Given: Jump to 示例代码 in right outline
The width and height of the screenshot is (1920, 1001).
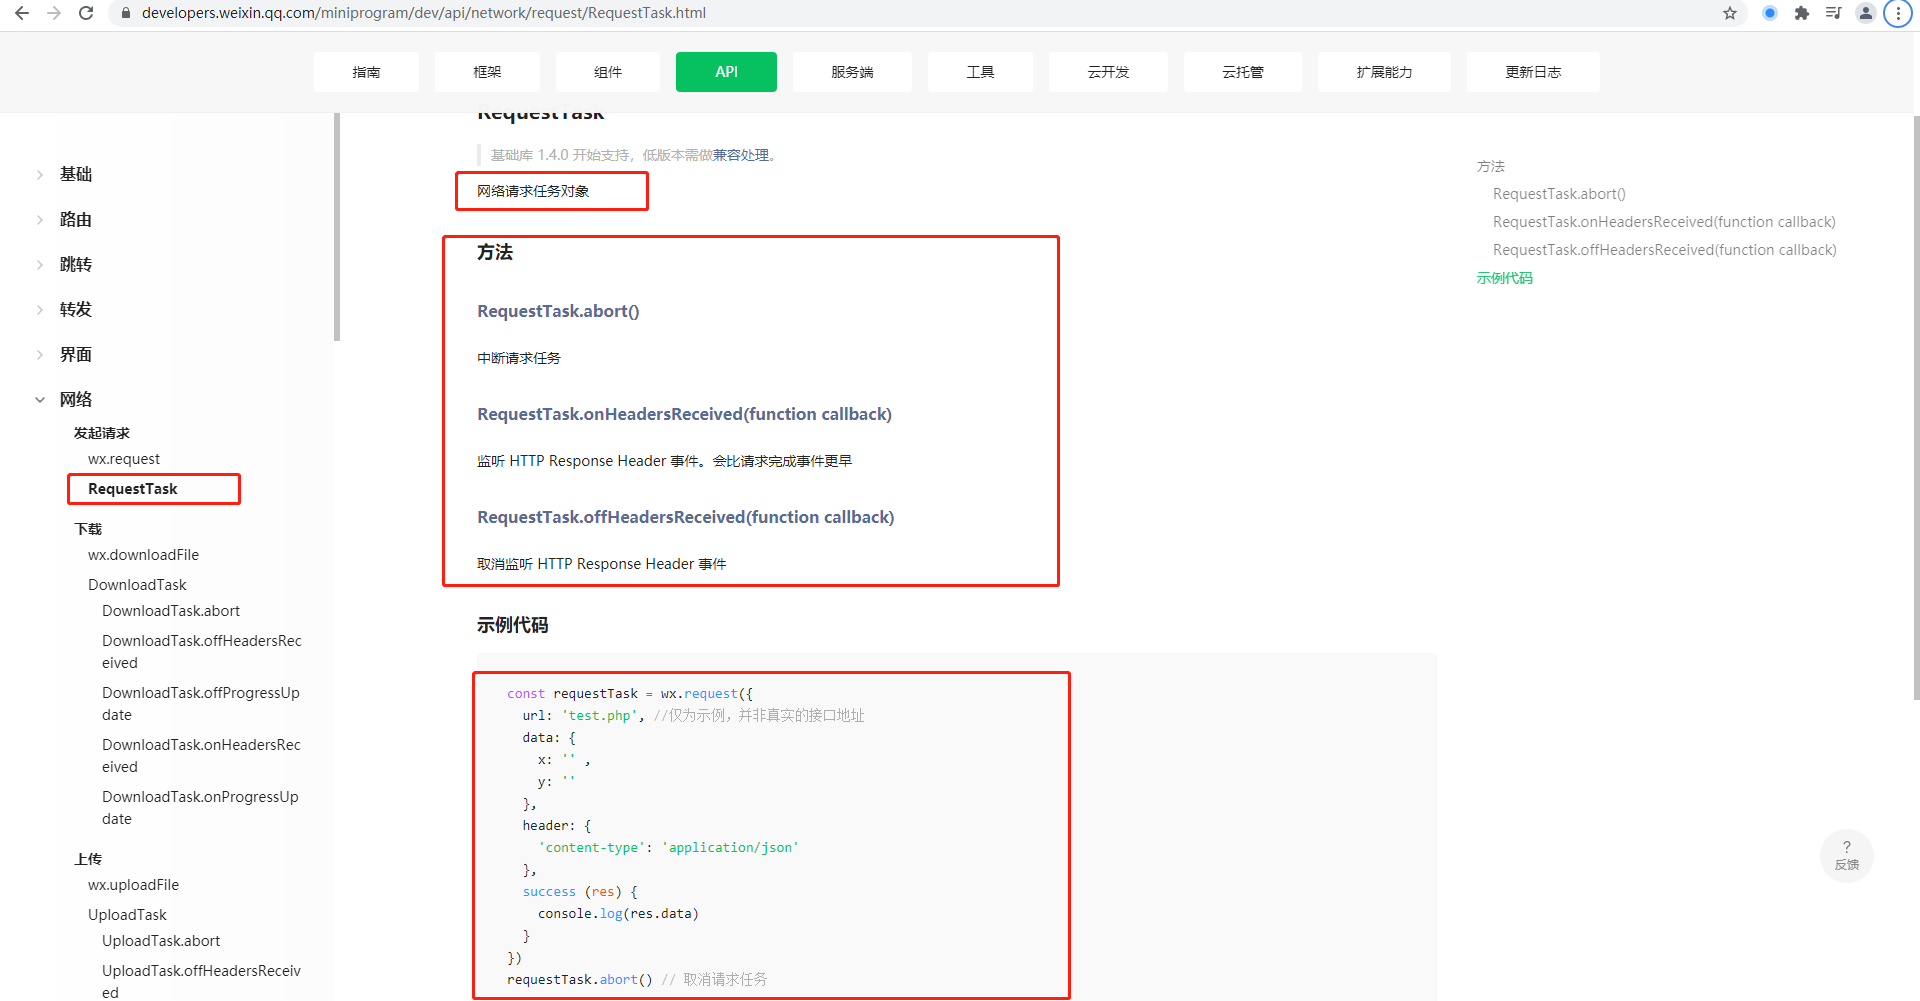Looking at the screenshot, I should tap(1505, 278).
